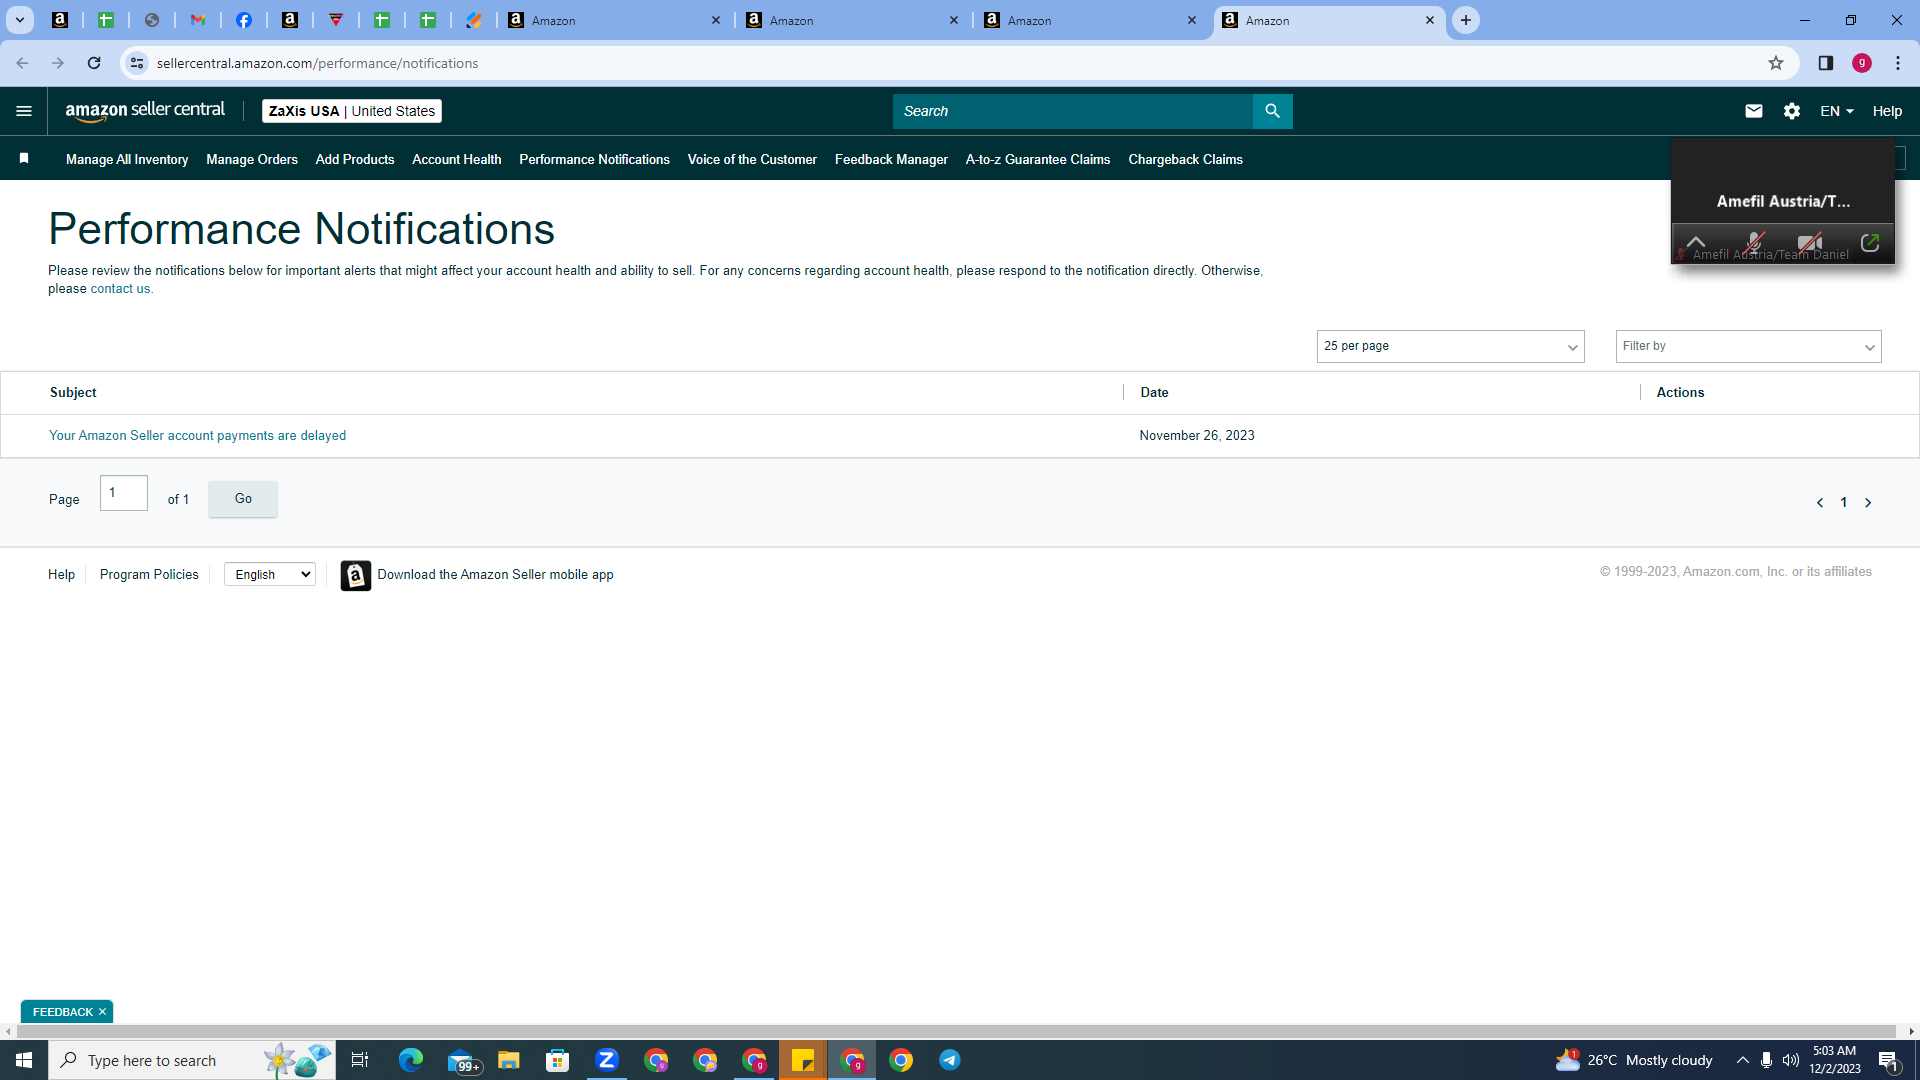This screenshot has height=1080, width=1920.
Task: Open Microsoft Edge from the taskbar
Action: click(x=411, y=1060)
